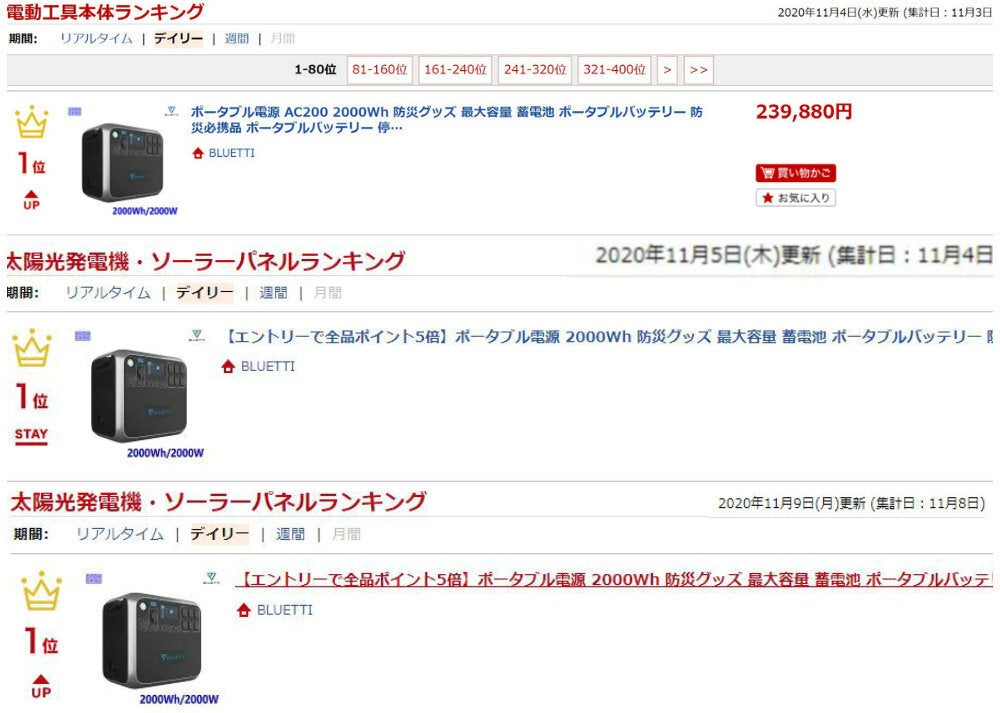
Task: Go to the 241-320位 page
Action: coord(534,70)
